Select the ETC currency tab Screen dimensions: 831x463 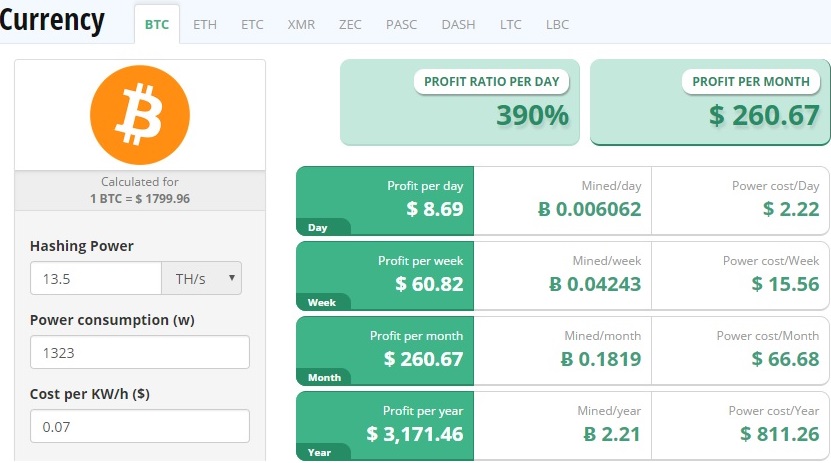tap(252, 24)
